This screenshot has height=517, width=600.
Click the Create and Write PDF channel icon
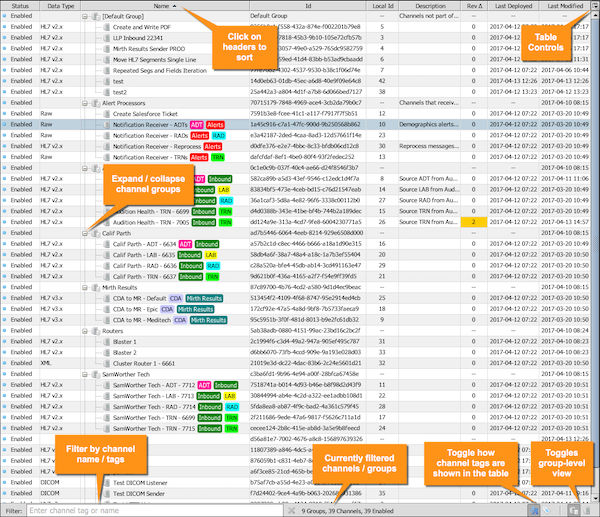pyautogui.click(x=105, y=27)
